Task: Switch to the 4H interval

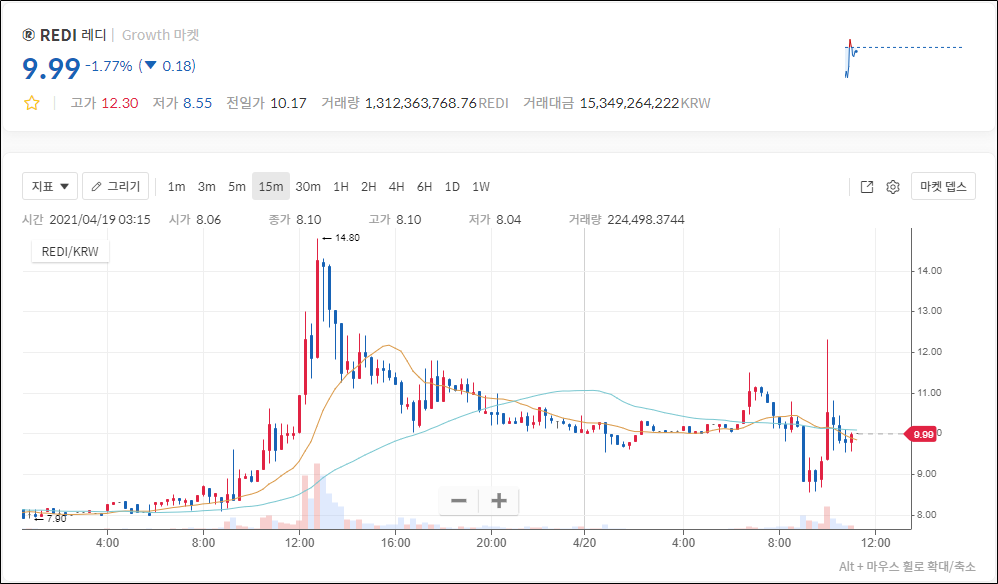Action: (x=396, y=187)
